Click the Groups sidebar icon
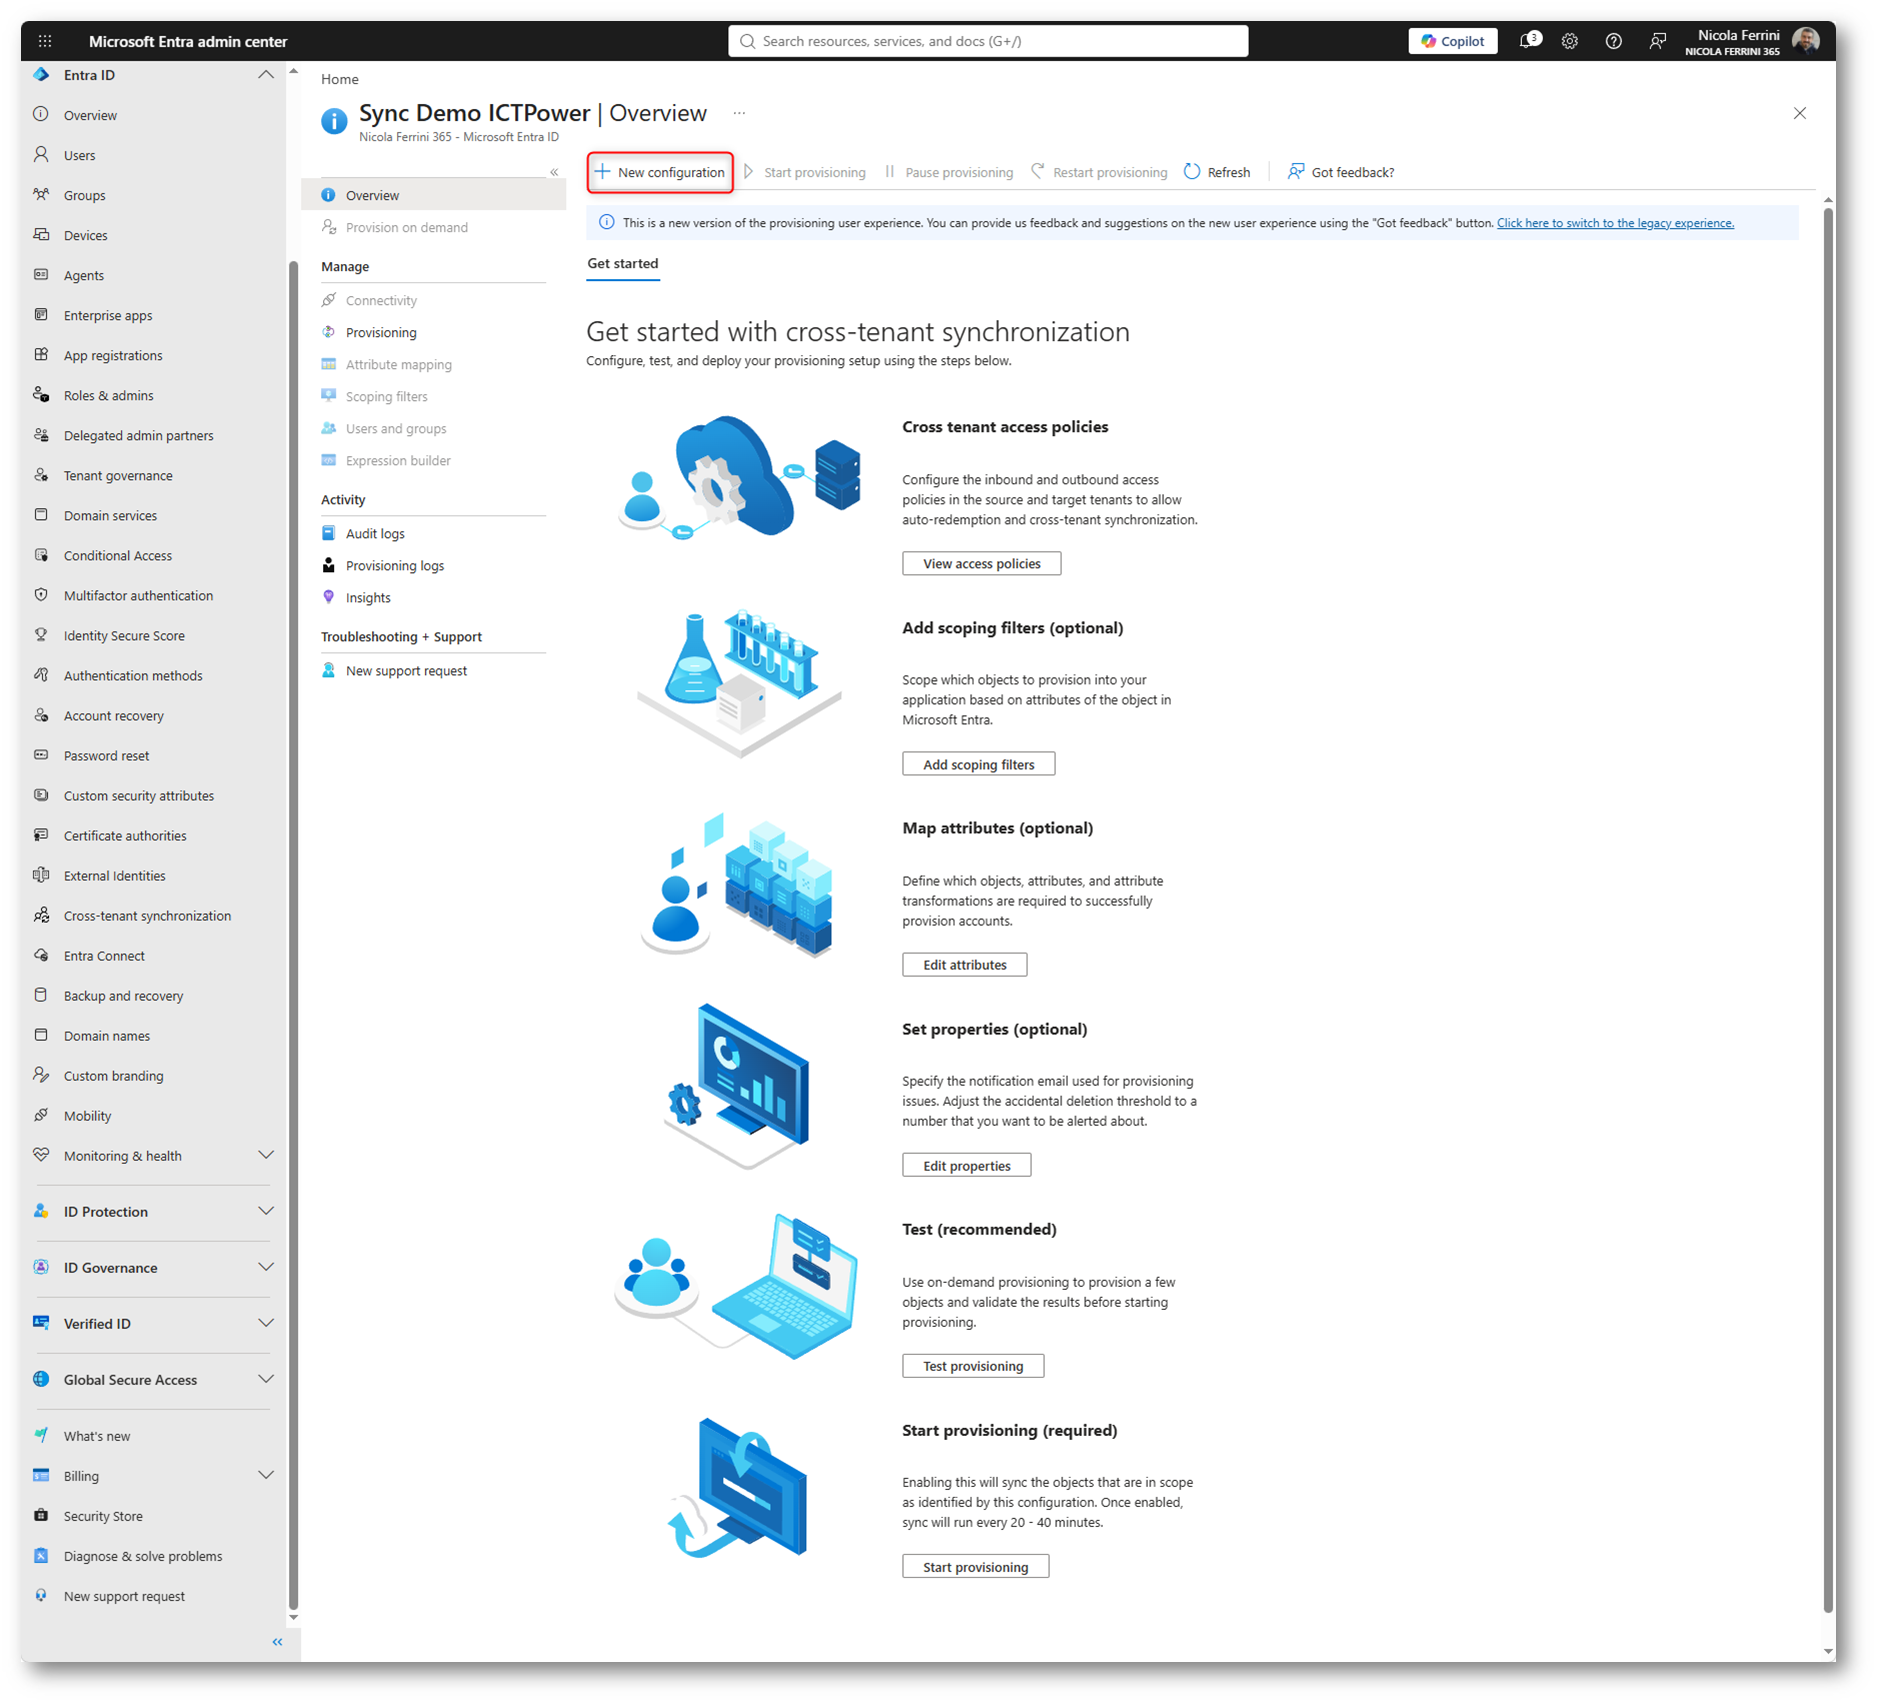1878x1704 pixels. click(x=41, y=194)
